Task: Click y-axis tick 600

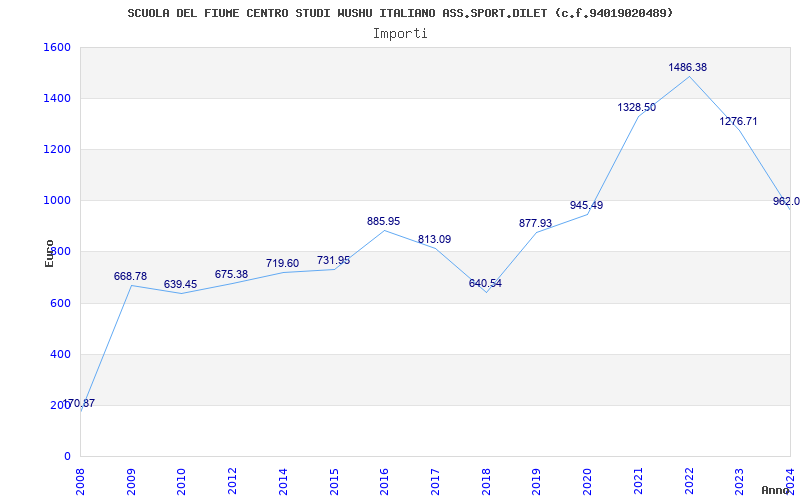Action: [60, 303]
